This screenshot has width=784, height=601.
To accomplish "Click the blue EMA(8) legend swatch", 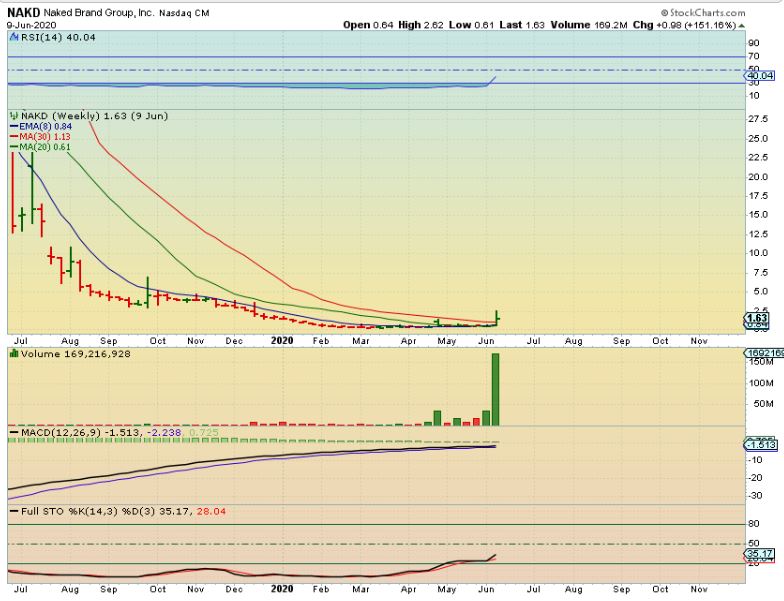I will click(x=14, y=126).
